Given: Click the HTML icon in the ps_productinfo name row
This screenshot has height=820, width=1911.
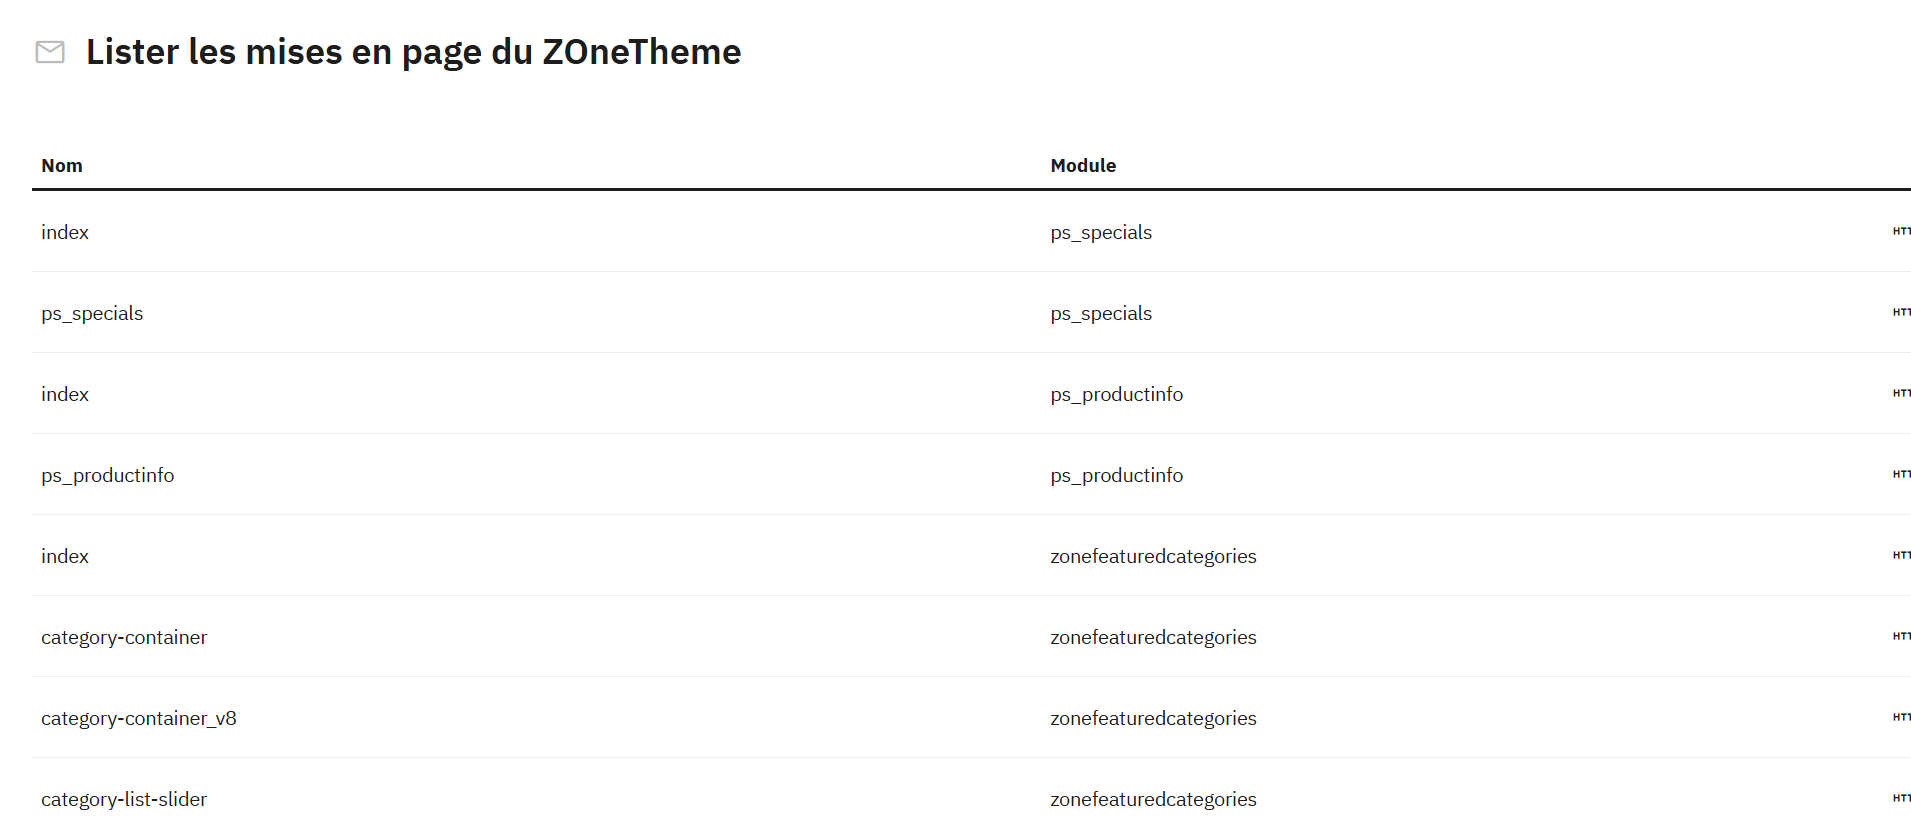Looking at the screenshot, I should tap(1901, 475).
